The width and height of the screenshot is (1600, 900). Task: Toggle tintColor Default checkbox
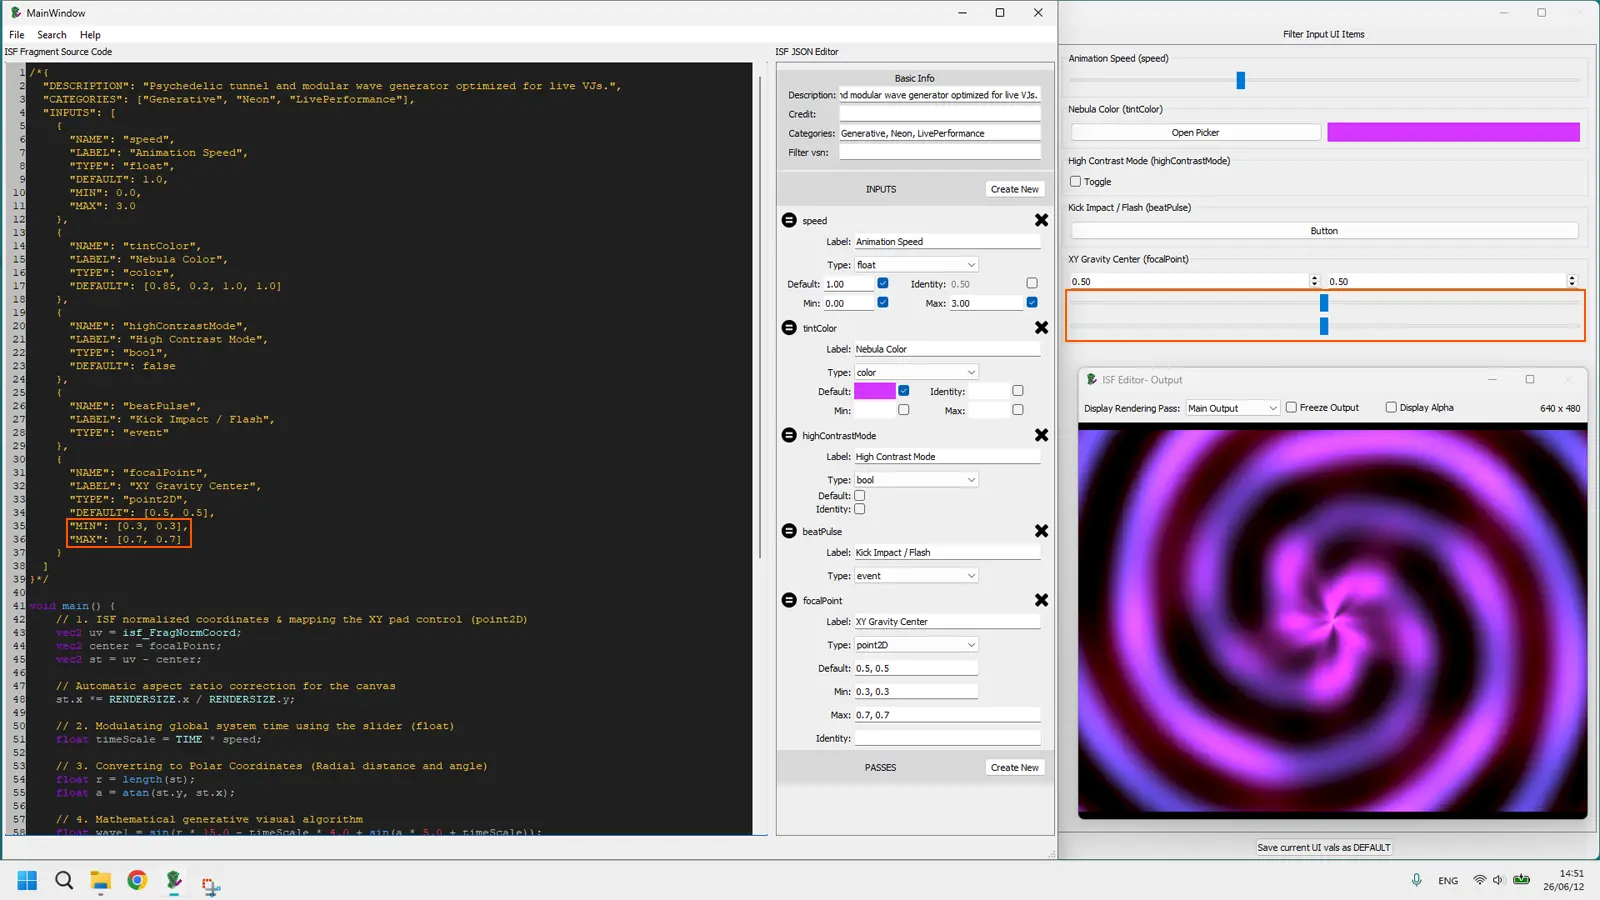click(x=904, y=391)
